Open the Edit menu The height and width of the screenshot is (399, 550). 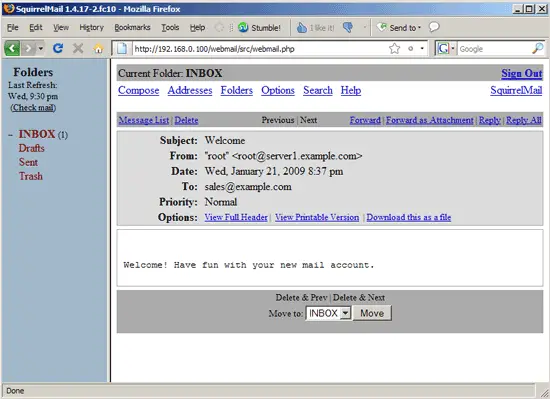35,27
